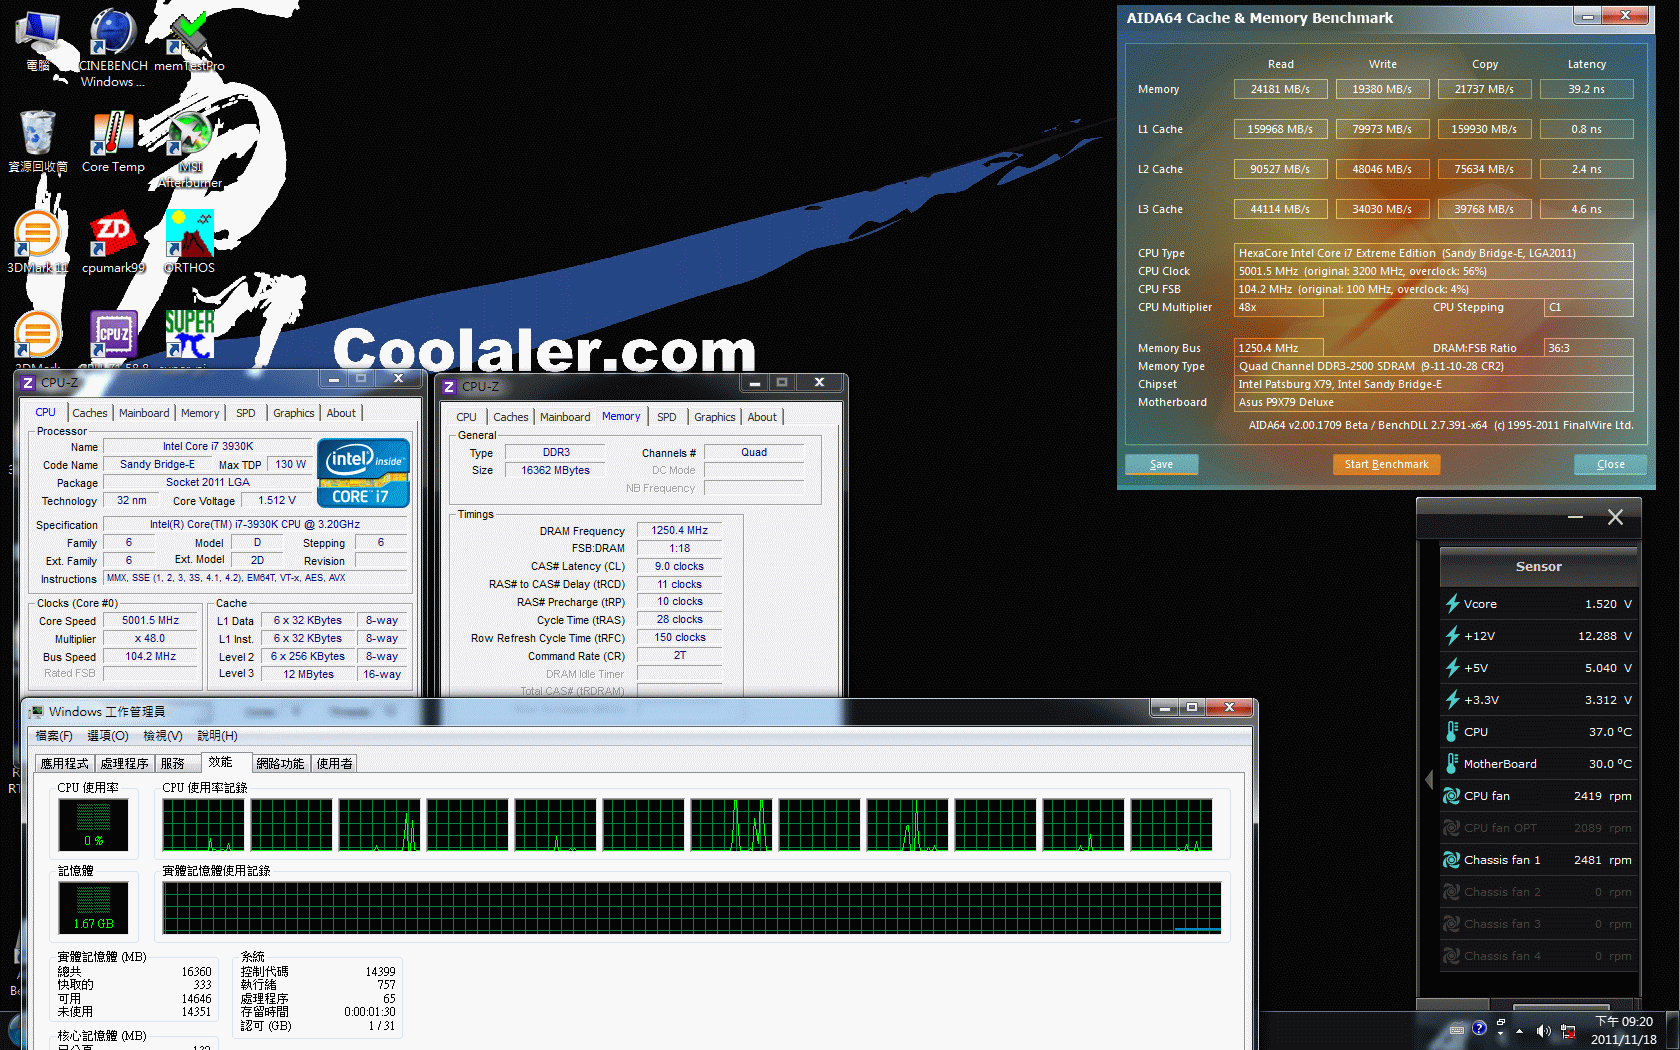Collapse the Sensor panel with the left arrow
The width and height of the screenshot is (1680, 1050).
click(x=1429, y=780)
